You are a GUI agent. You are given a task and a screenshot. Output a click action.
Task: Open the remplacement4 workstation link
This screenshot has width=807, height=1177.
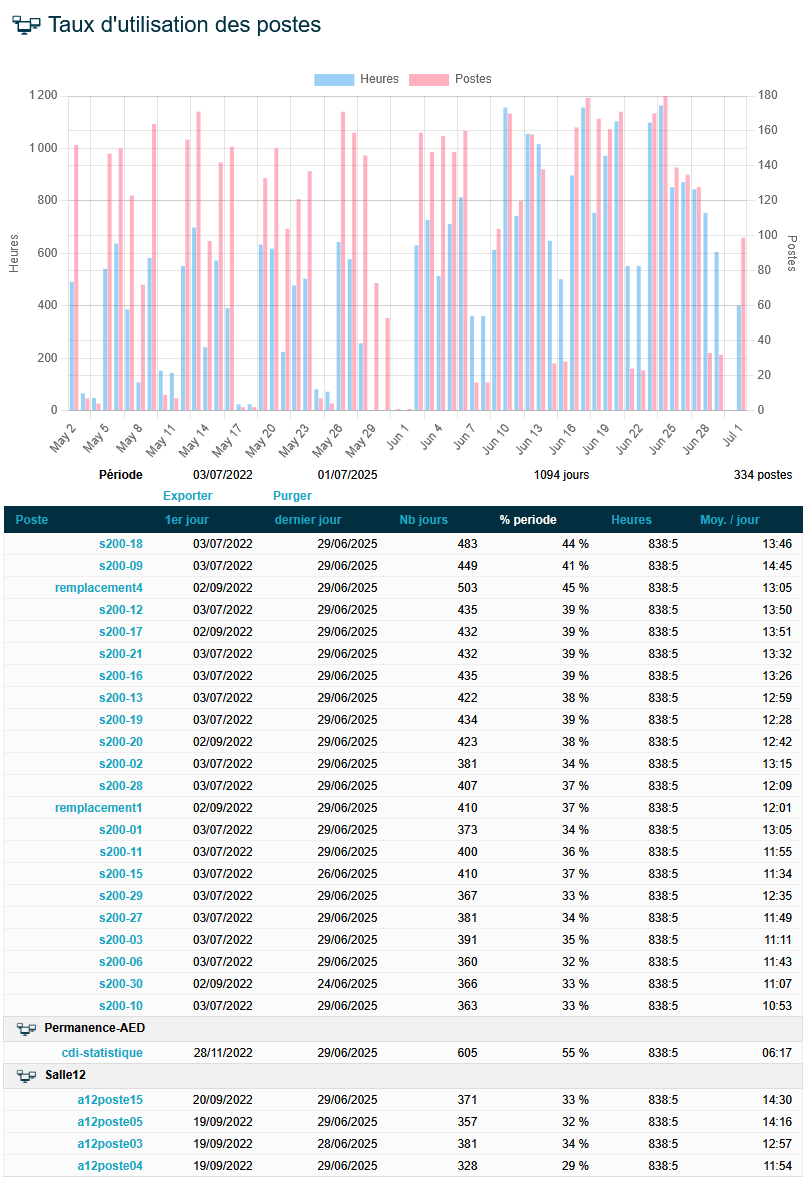tap(98, 588)
